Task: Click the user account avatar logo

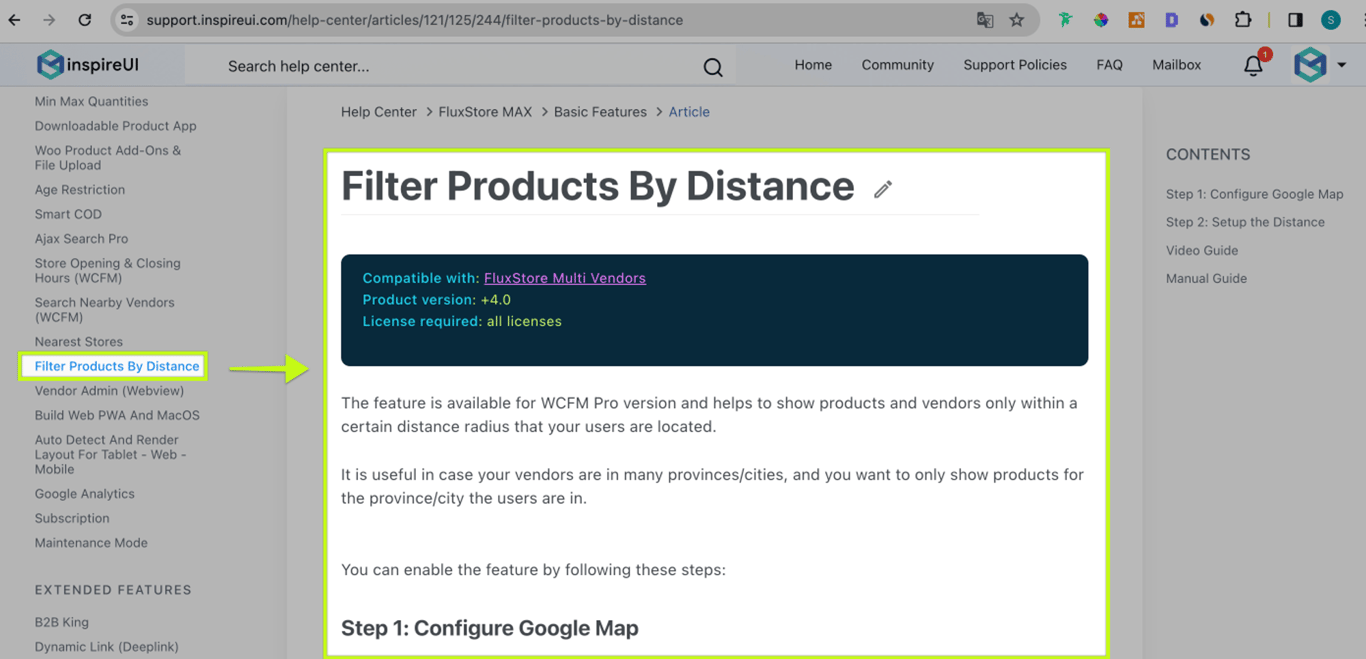Action: [1310, 65]
